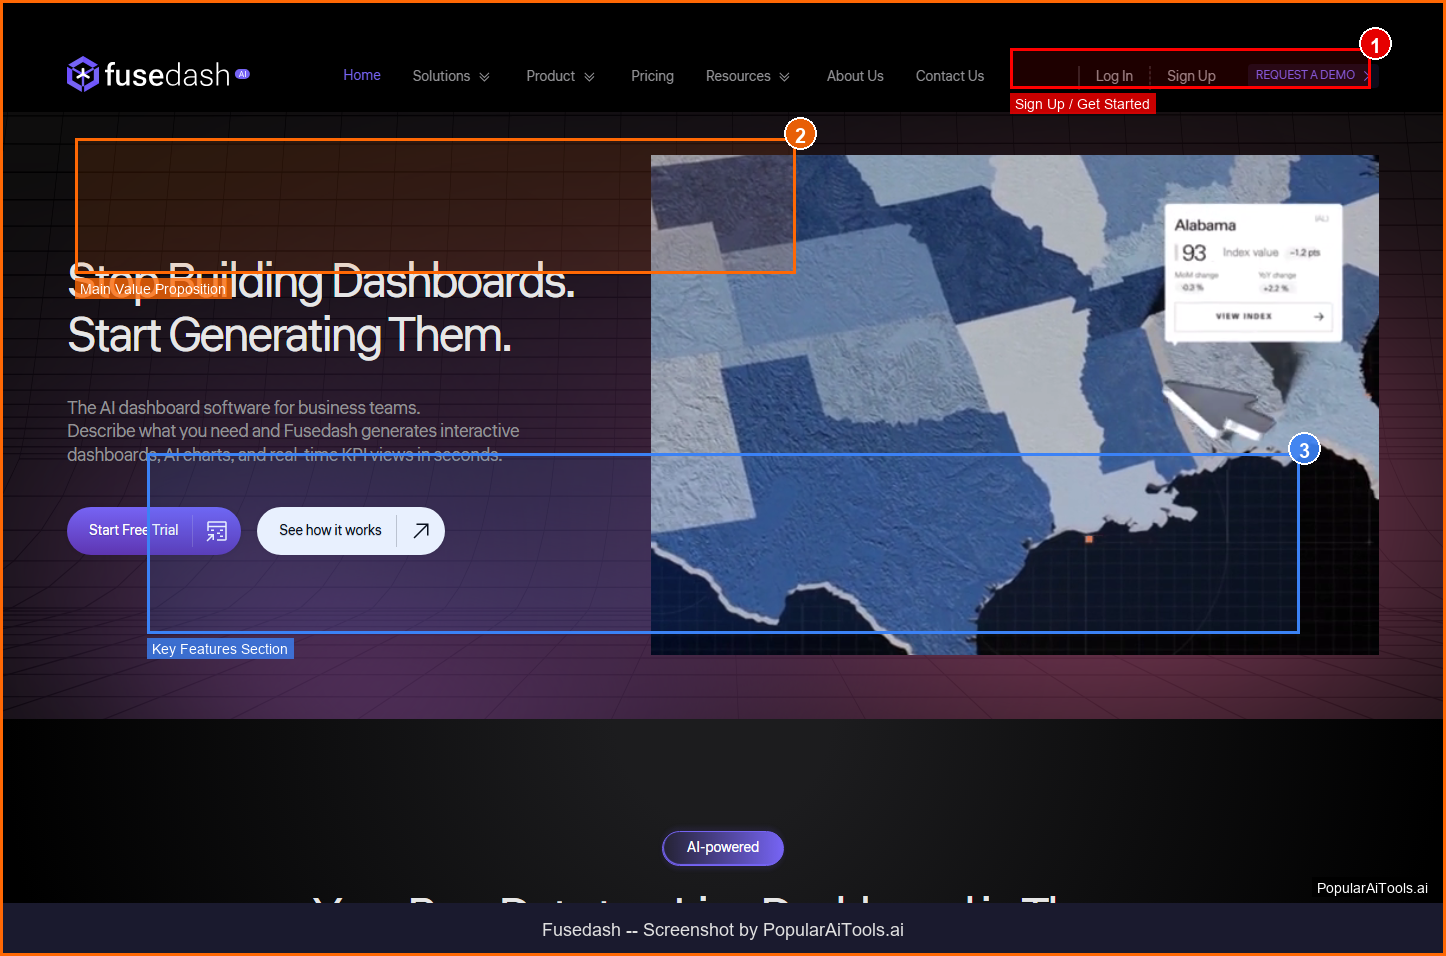The height and width of the screenshot is (956, 1446).
Task: Click the diagonal arrow on See how it works
Action: click(x=421, y=531)
